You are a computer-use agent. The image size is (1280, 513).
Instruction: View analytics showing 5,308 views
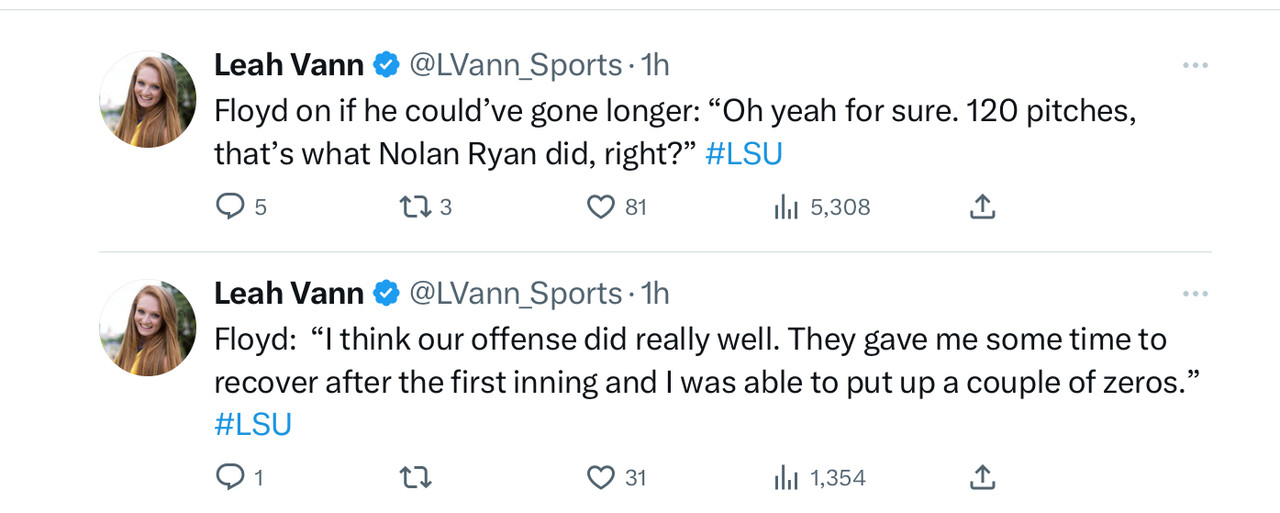click(x=786, y=207)
